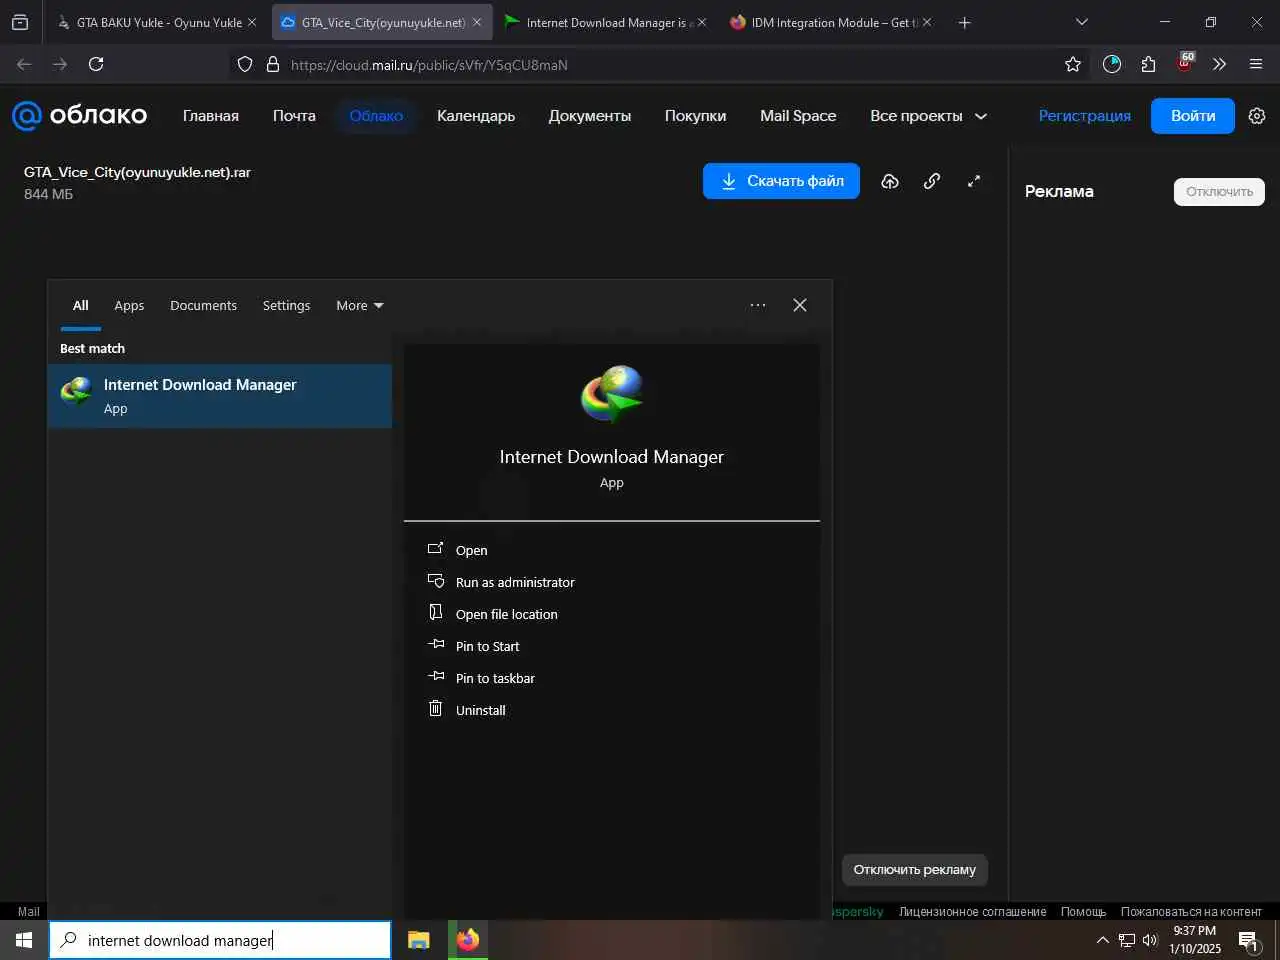The height and width of the screenshot is (960, 1280).
Task: Open the Документы navigation link
Action: pyautogui.click(x=590, y=116)
